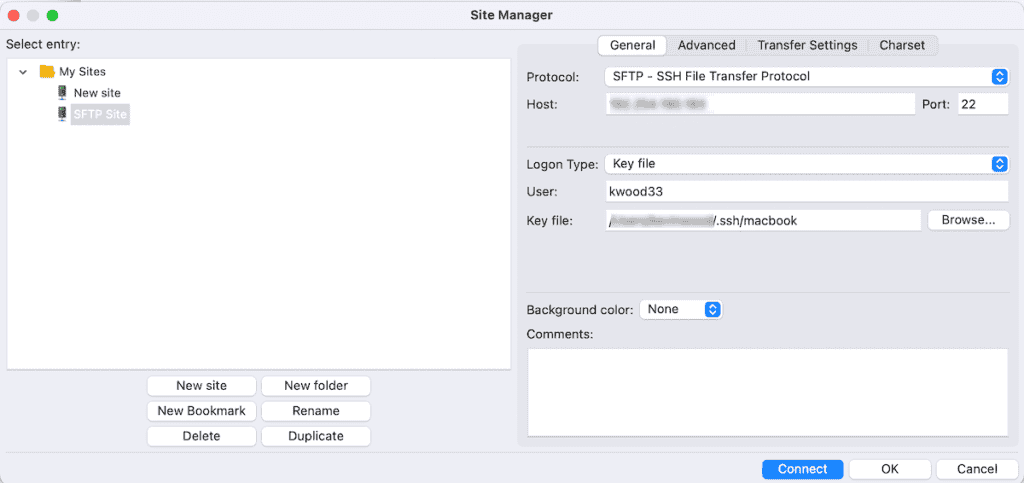The height and width of the screenshot is (483, 1024).
Task: Select the SFTP Site entry
Action: tap(101, 116)
